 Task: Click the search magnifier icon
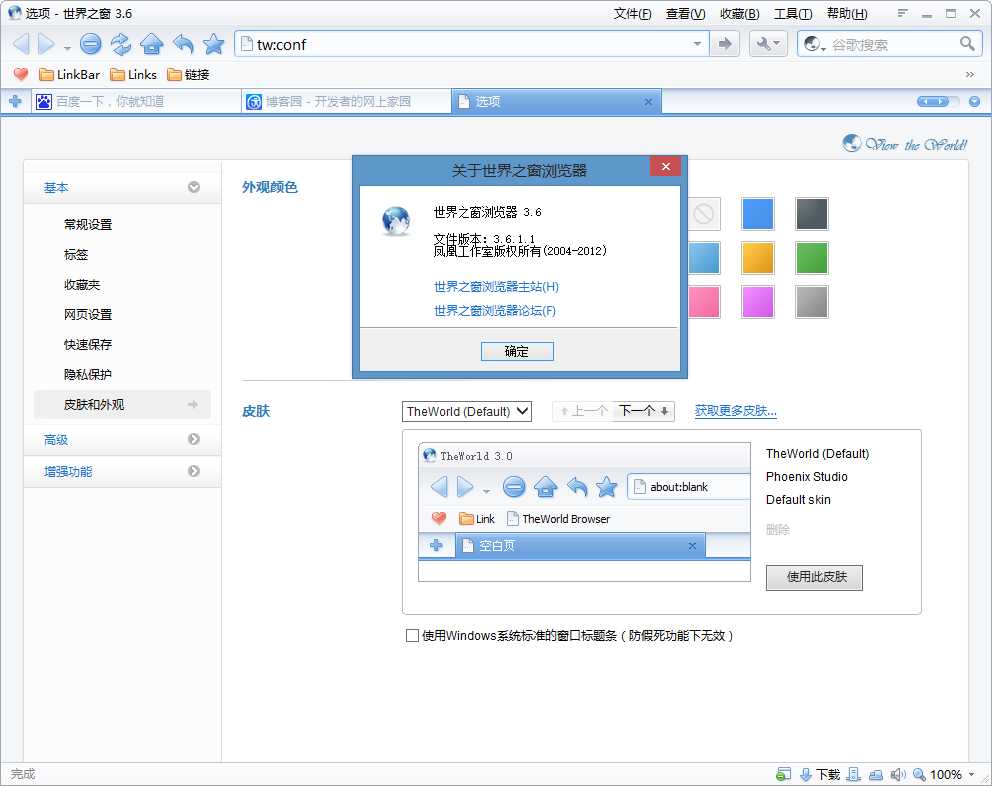click(x=967, y=44)
